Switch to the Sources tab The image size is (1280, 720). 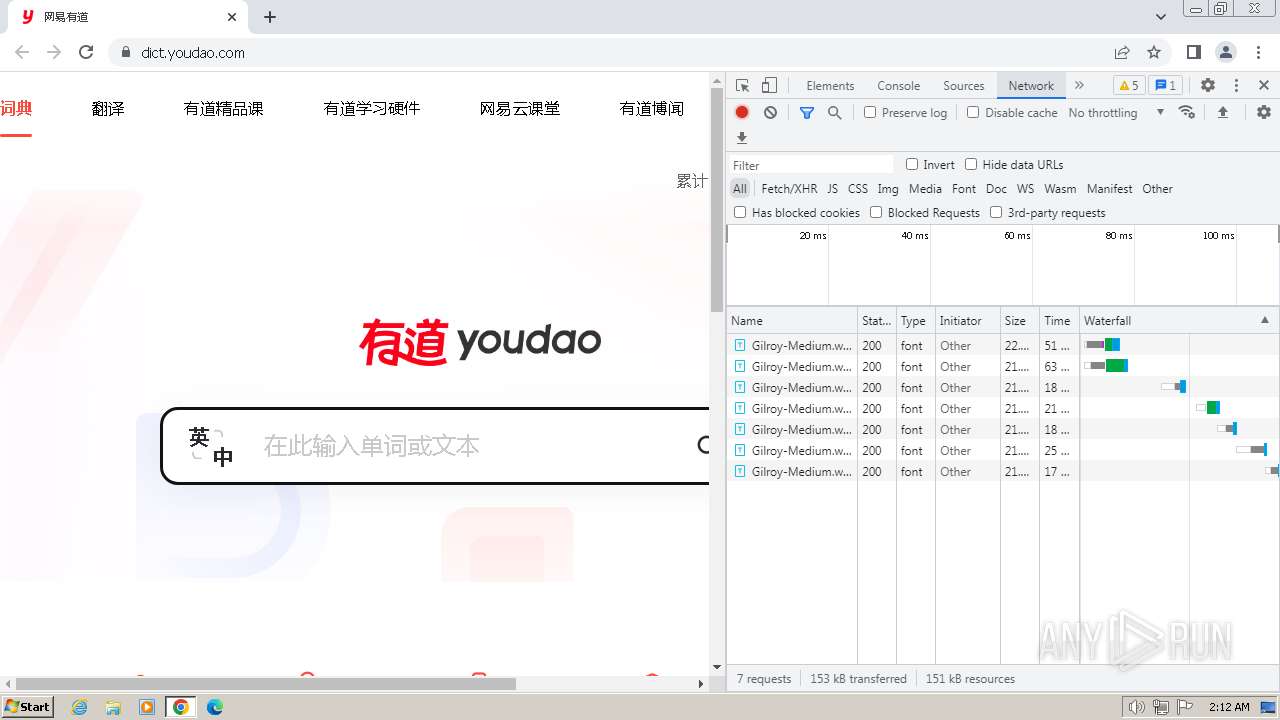pyautogui.click(x=963, y=86)
